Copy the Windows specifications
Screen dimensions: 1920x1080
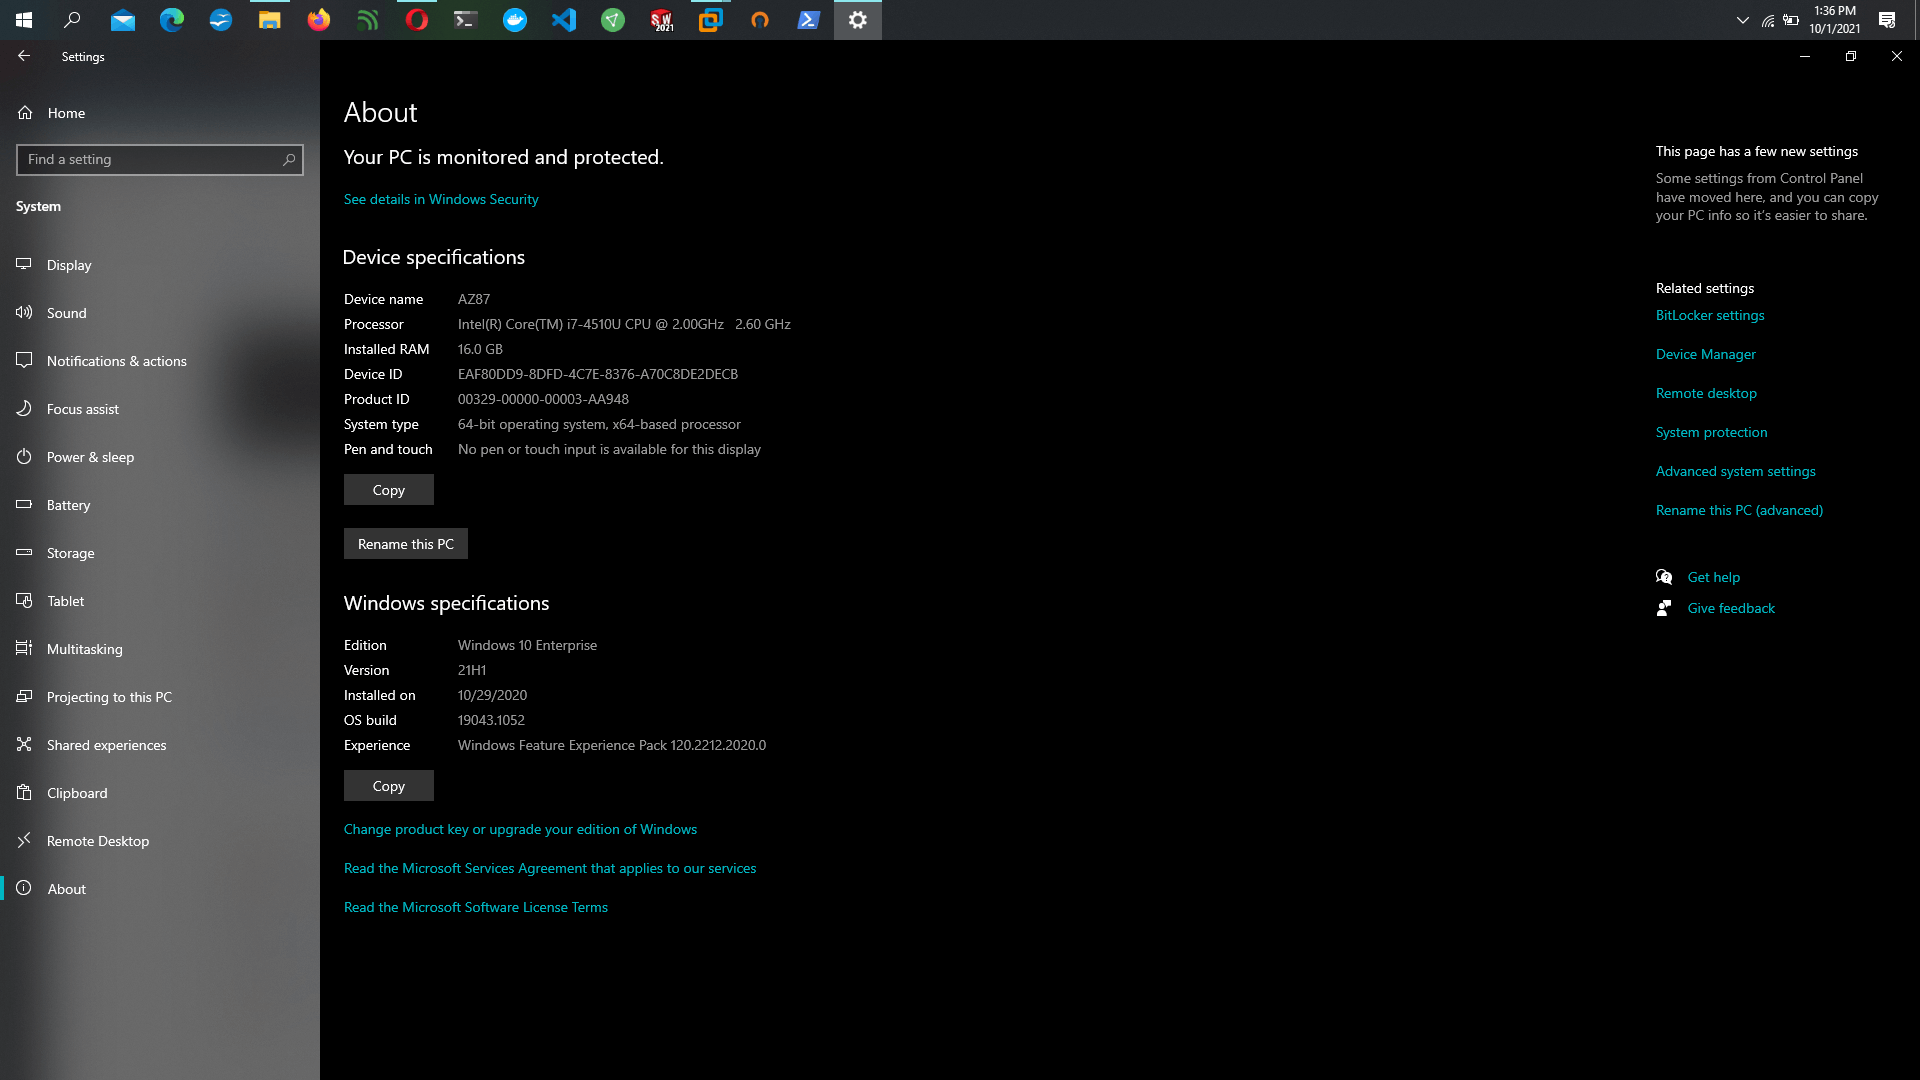[388, 786]
